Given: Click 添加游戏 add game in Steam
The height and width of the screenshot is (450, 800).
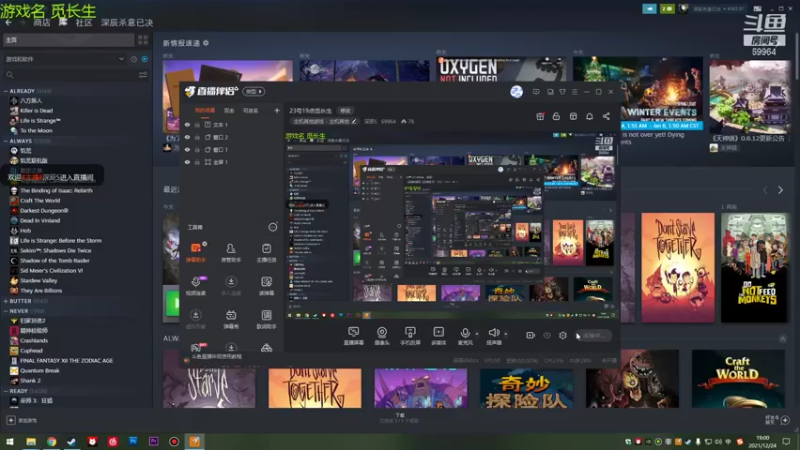Looking at the screenshot, I should coord(21,420).
